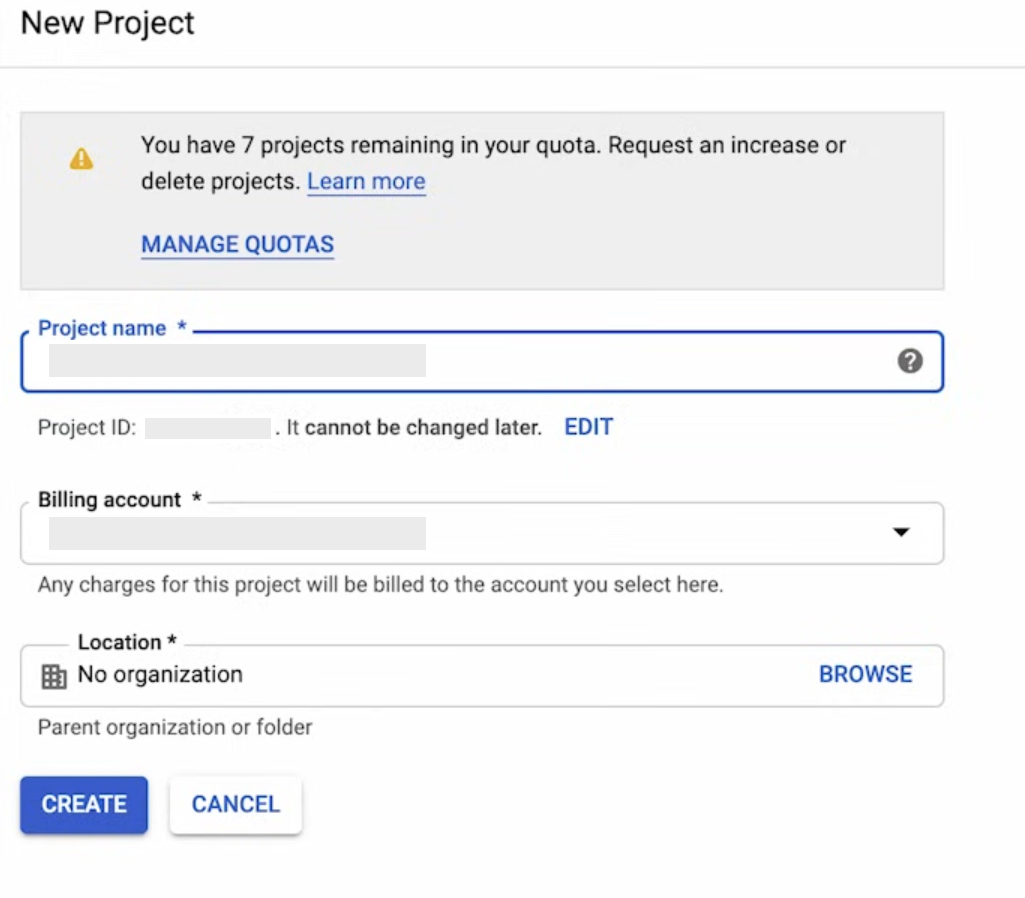The image size is (1025, 898).
Task: Click the CREATE button
Action: click(x=84, y=805)
